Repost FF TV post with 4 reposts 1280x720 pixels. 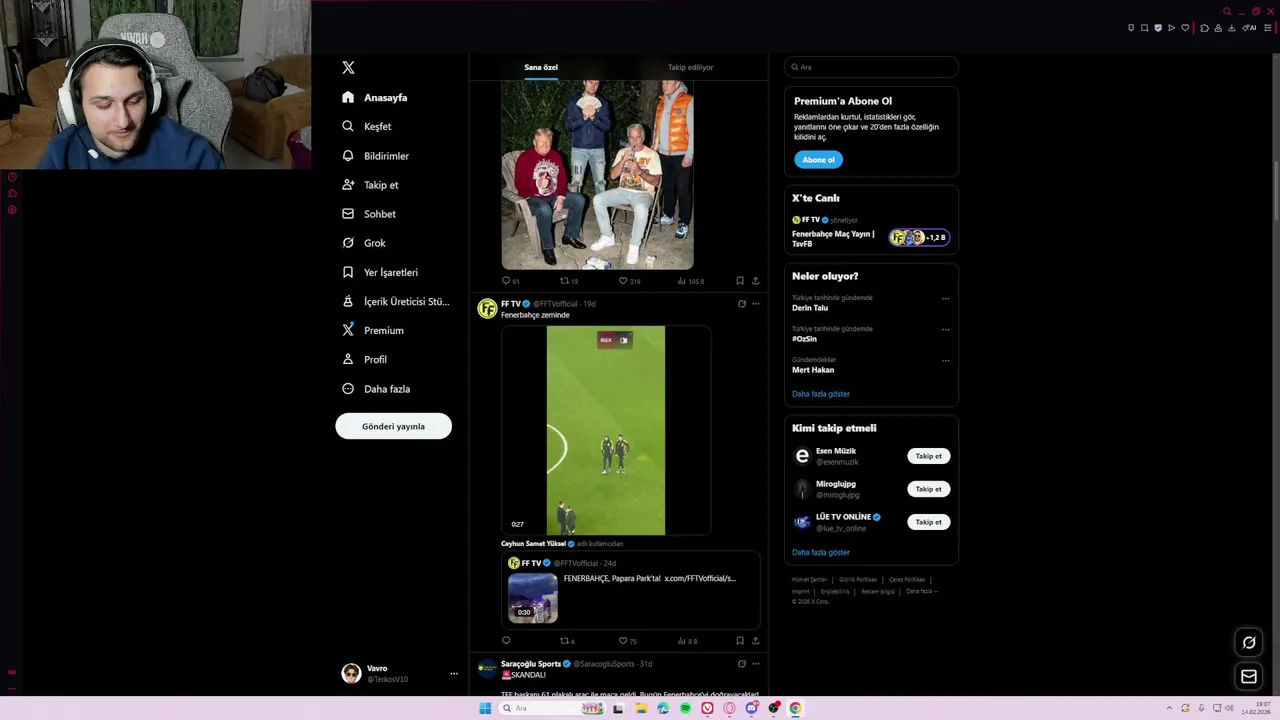pos(567,641)
